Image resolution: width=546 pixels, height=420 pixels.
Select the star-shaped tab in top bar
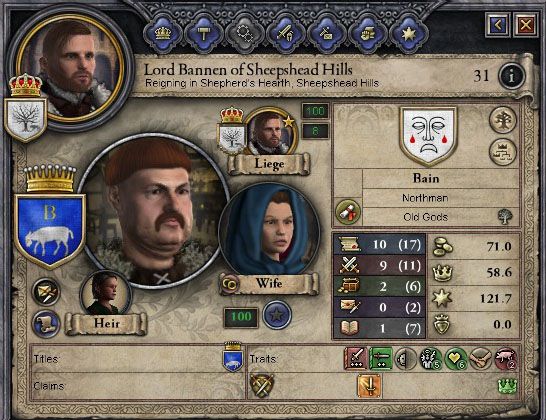click(408, 34)
